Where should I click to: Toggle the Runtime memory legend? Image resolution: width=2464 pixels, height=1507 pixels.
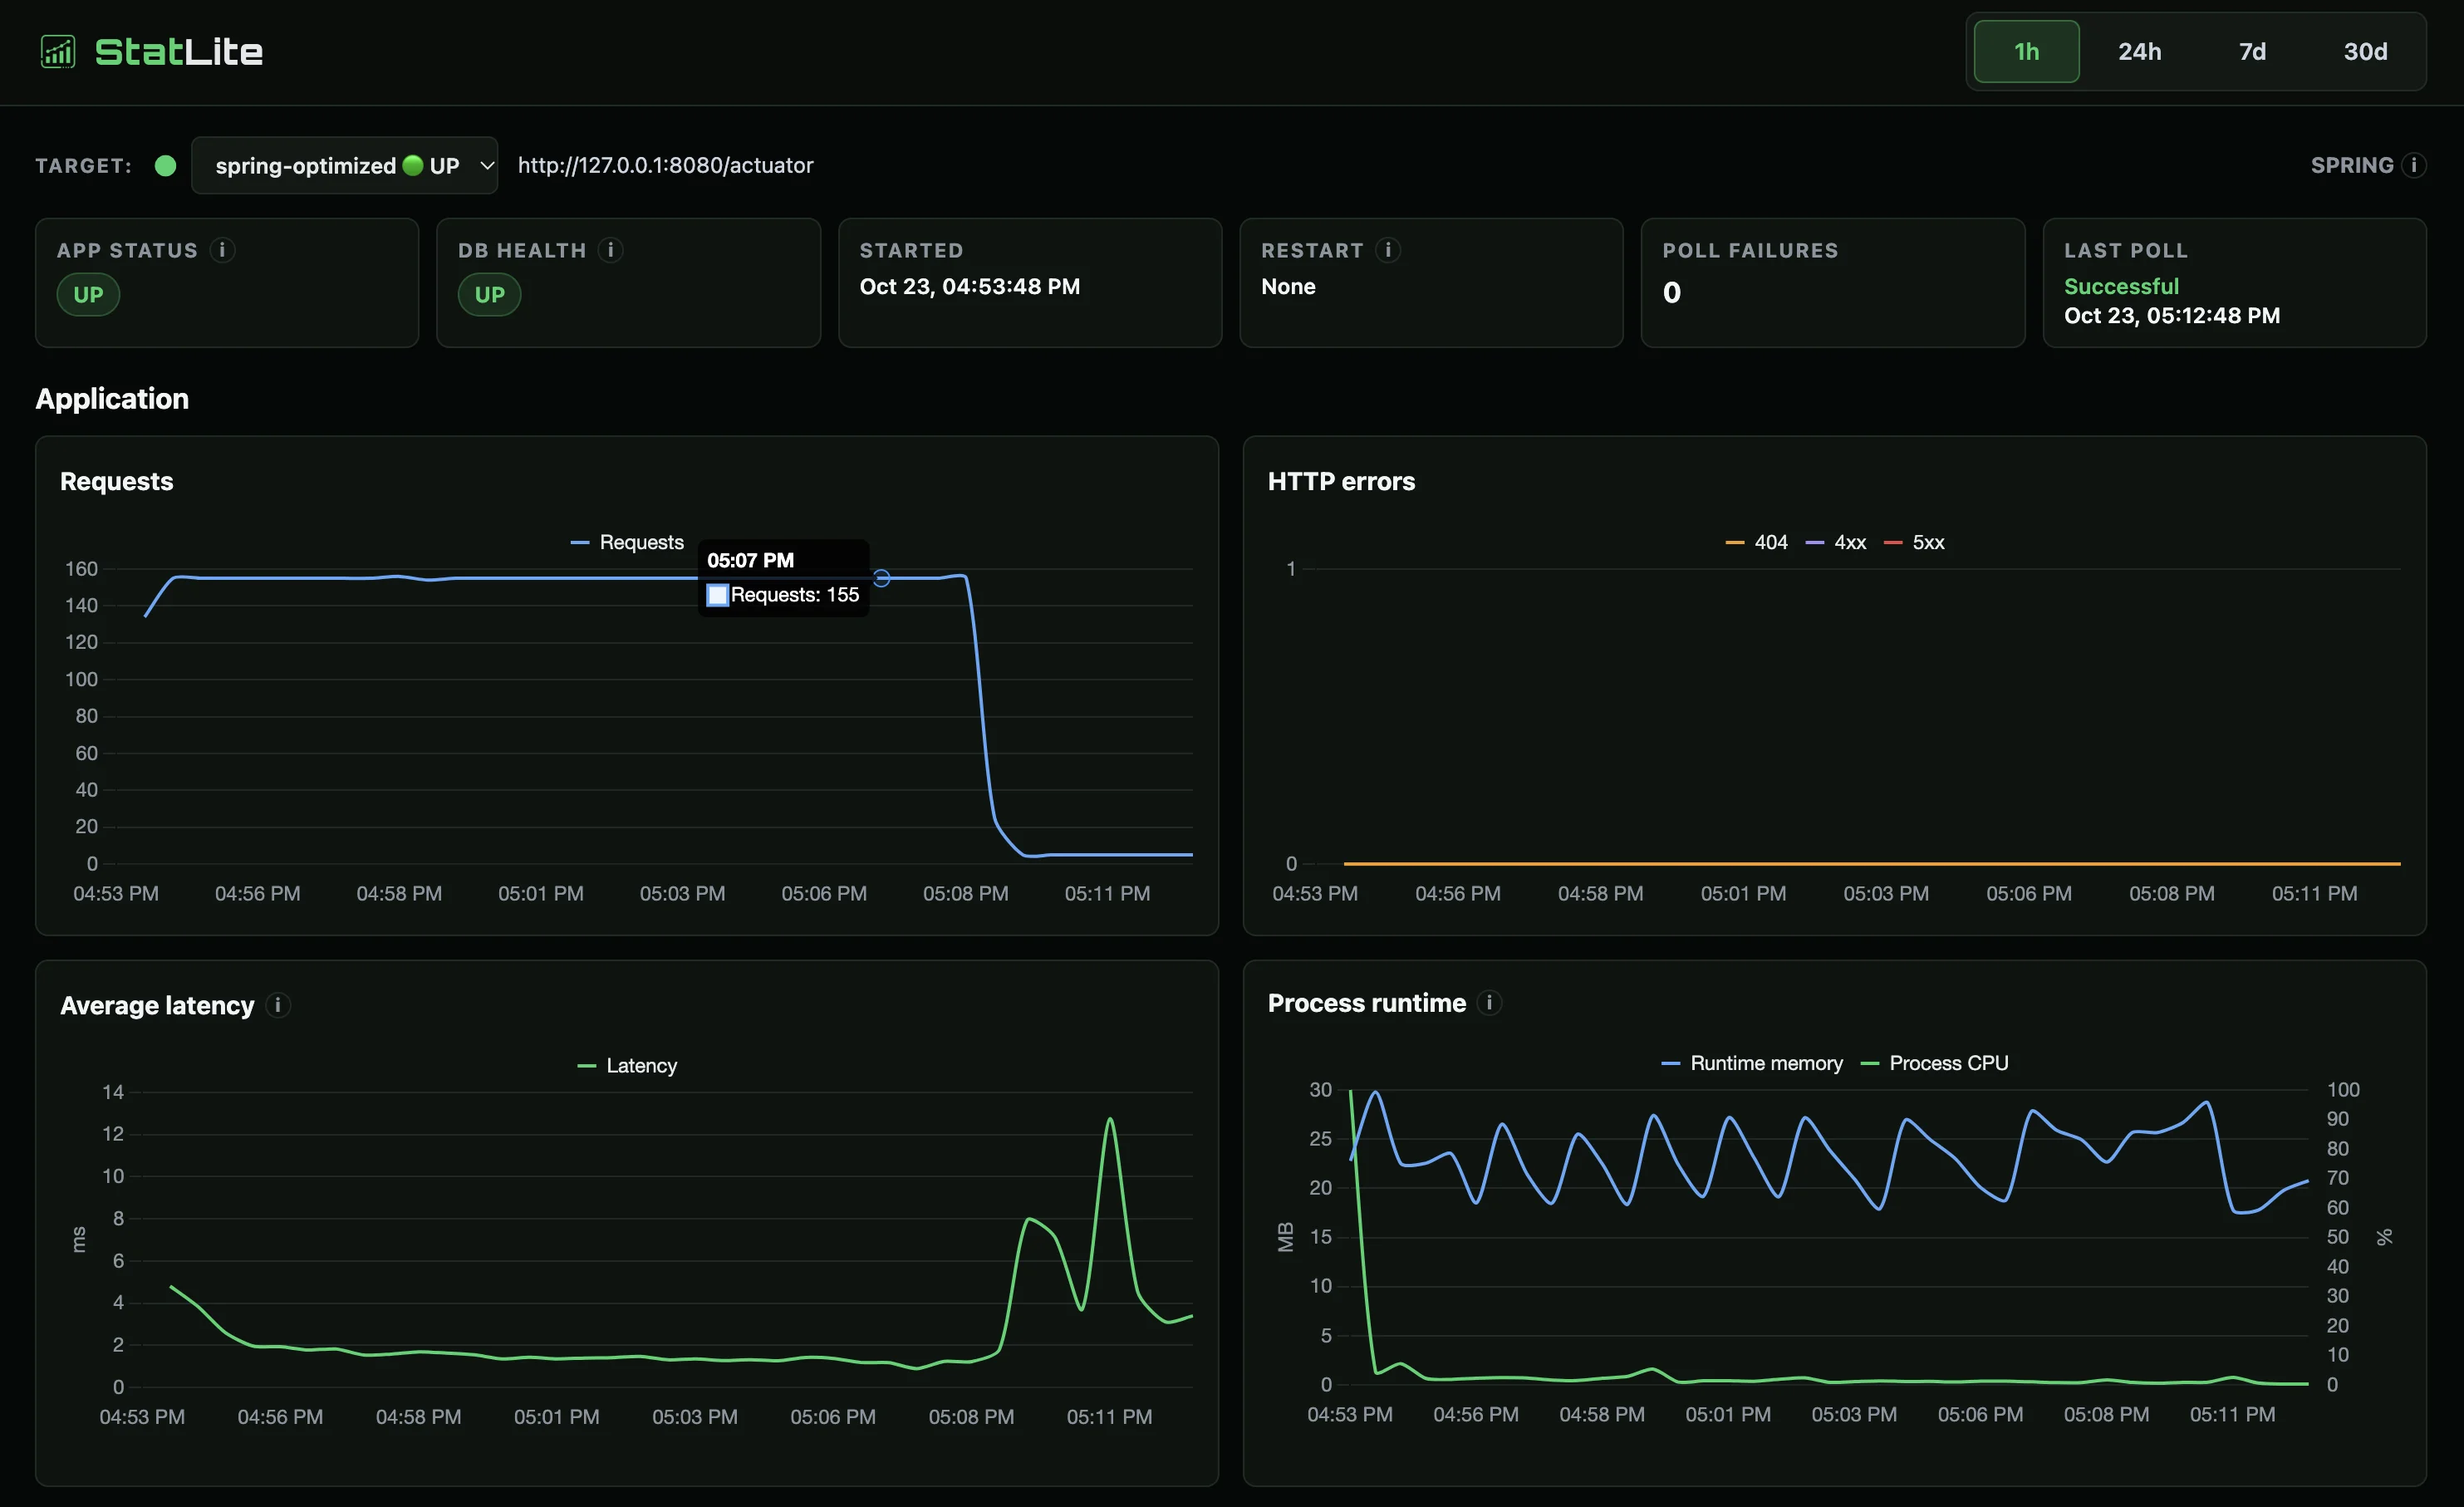click(1752, 1063)
